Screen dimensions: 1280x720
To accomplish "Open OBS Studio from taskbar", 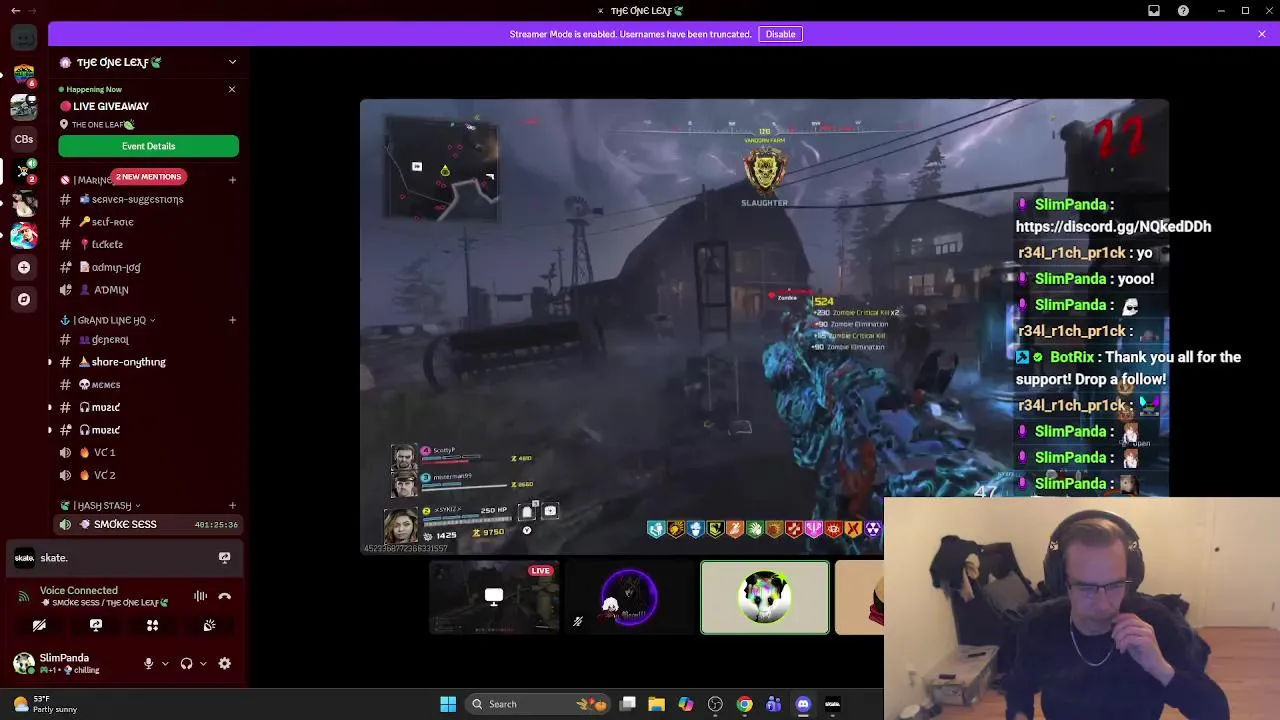I will [x=715, y=704].
